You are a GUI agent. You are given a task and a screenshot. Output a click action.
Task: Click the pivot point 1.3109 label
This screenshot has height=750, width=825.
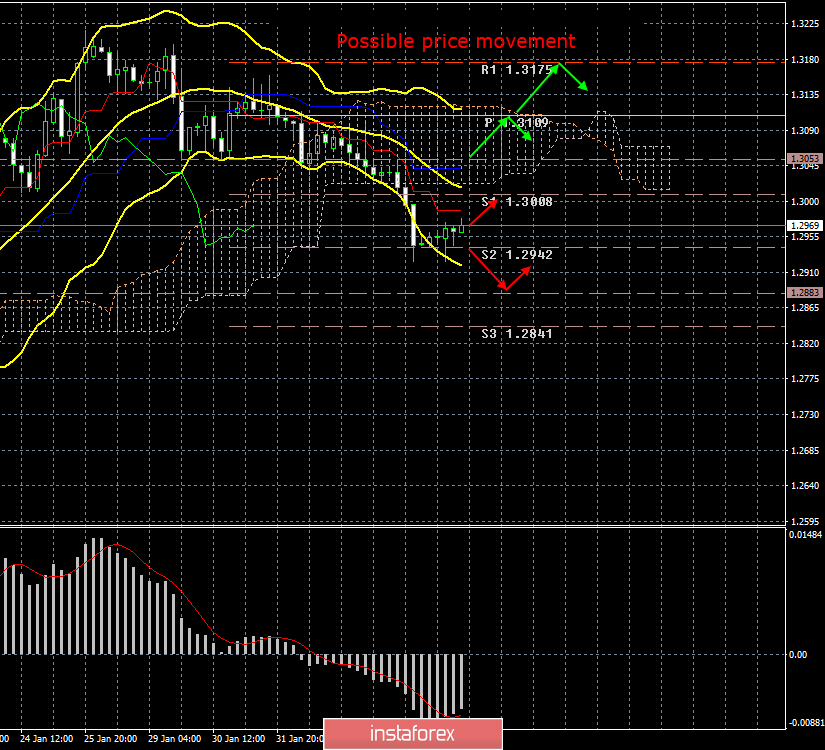(517, 123)
